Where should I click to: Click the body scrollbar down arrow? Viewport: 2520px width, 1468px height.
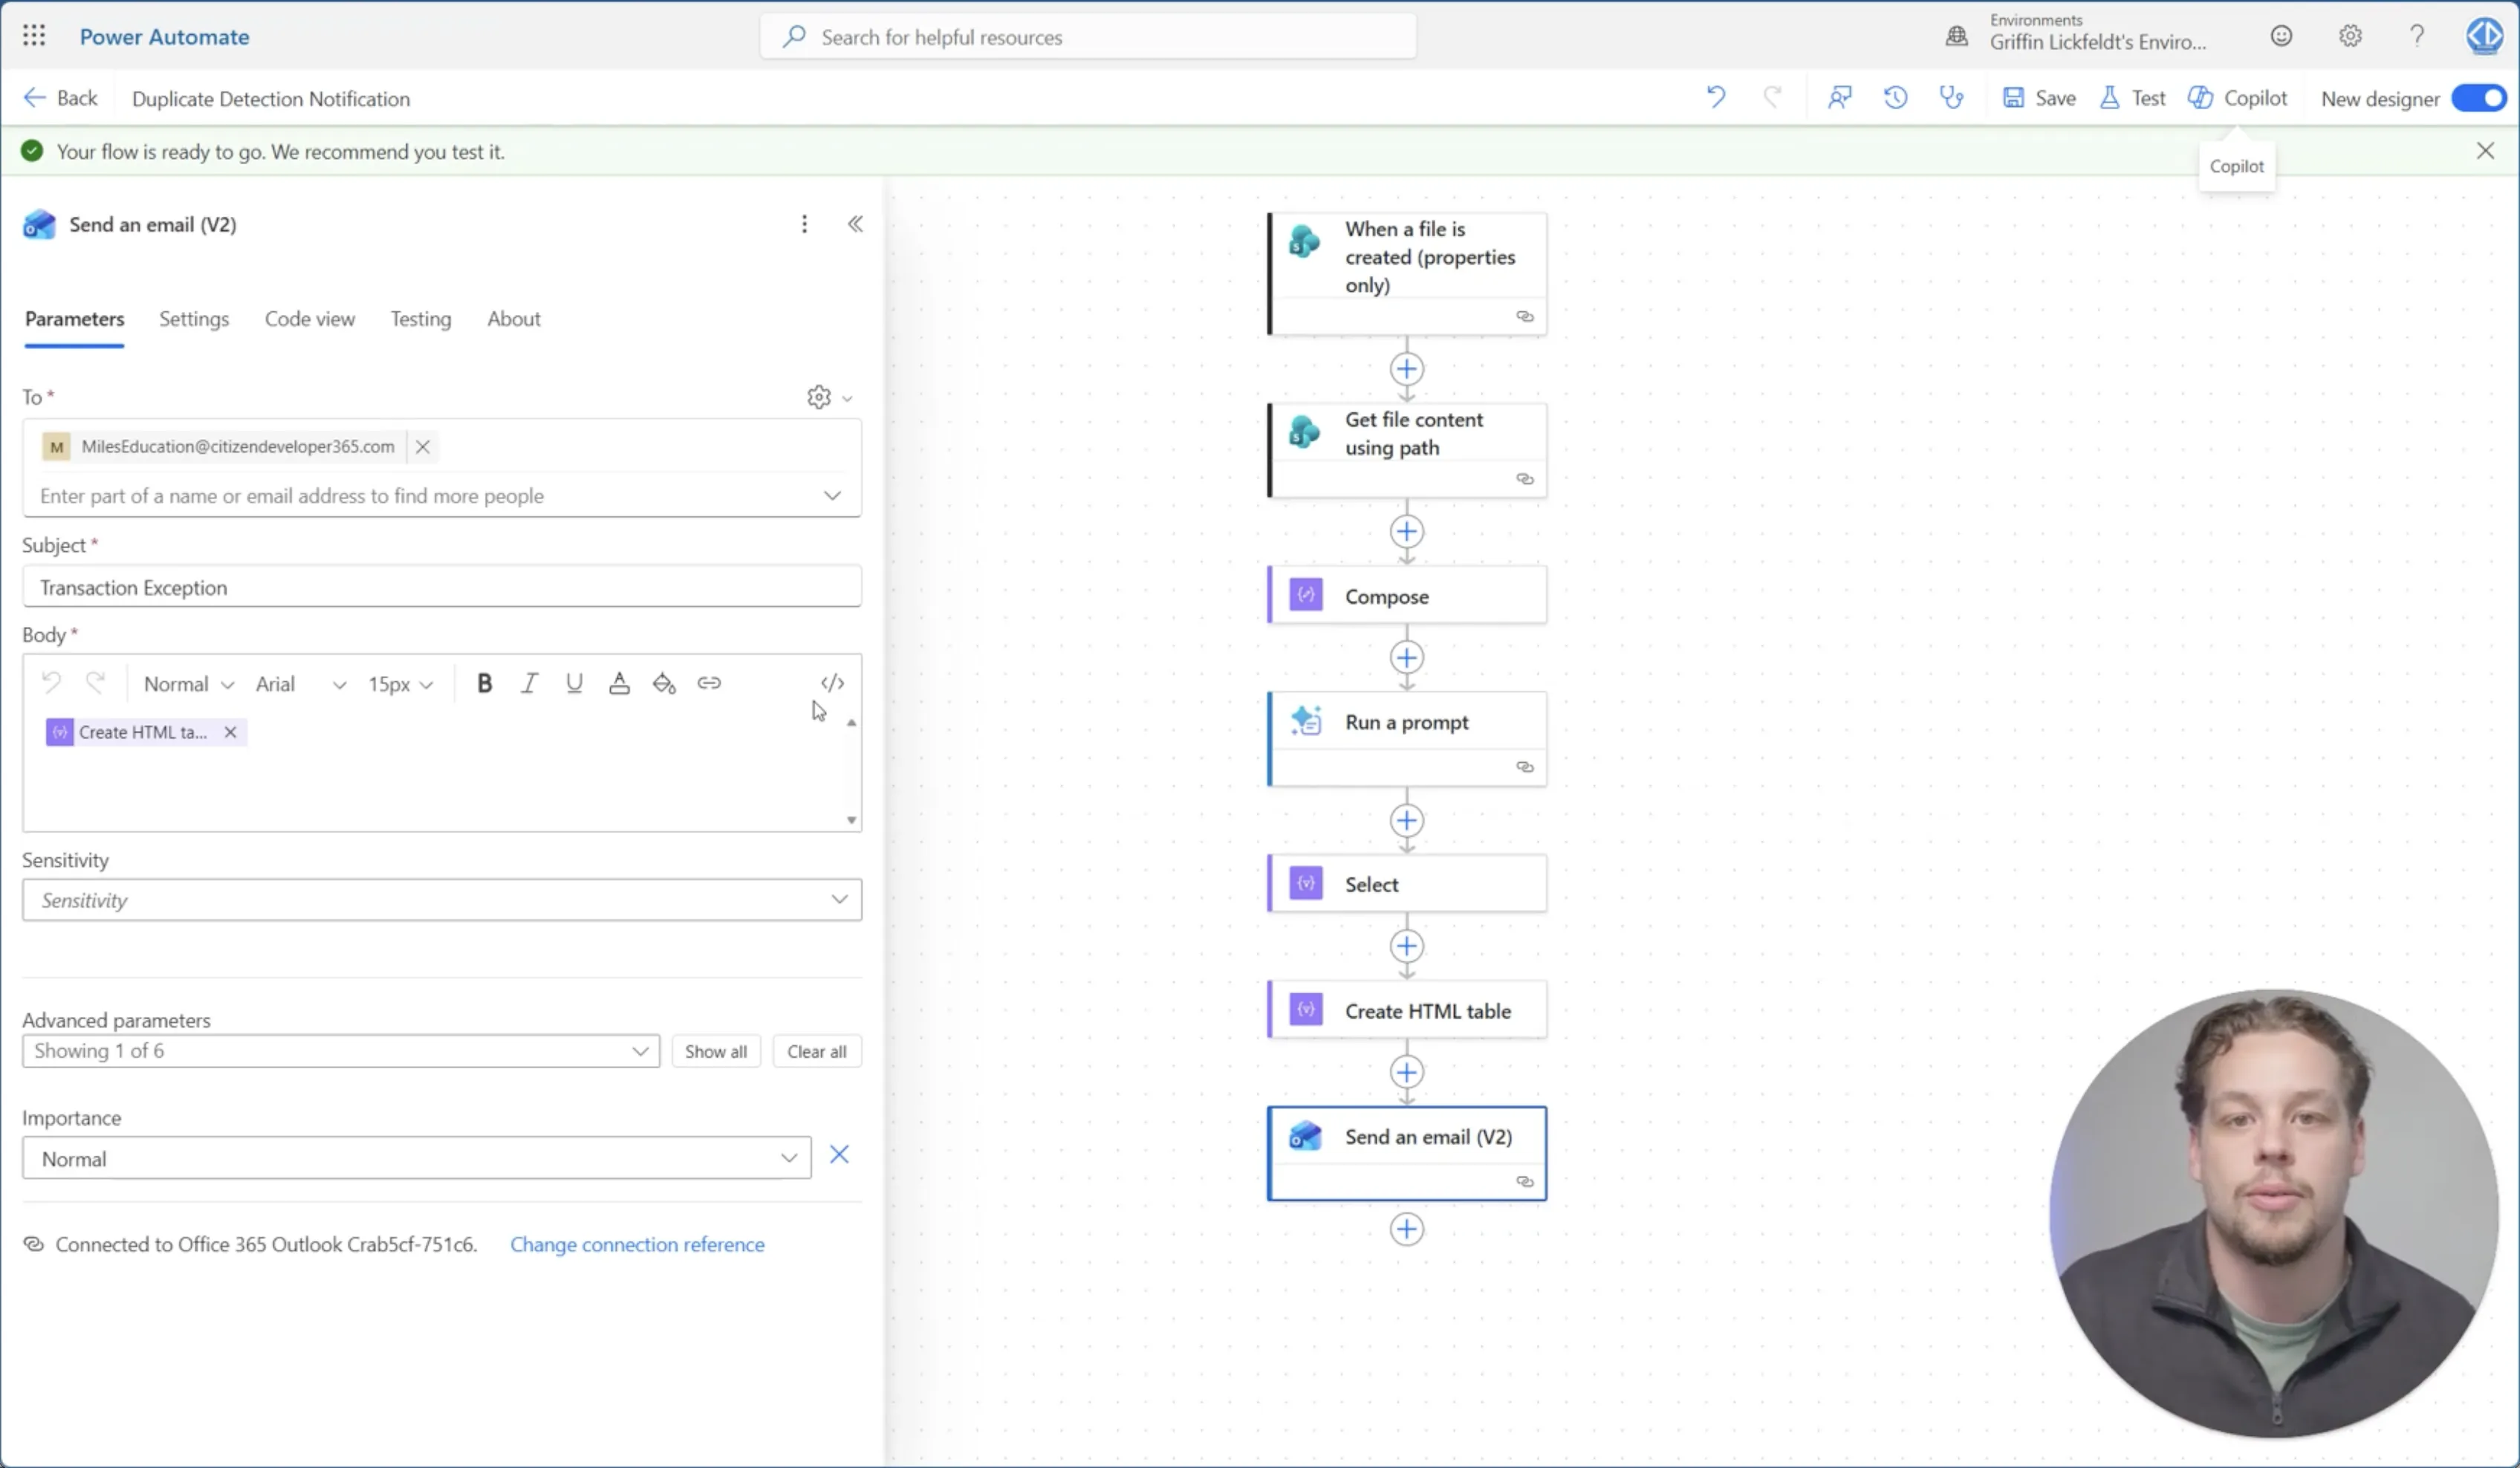point(851,820)
